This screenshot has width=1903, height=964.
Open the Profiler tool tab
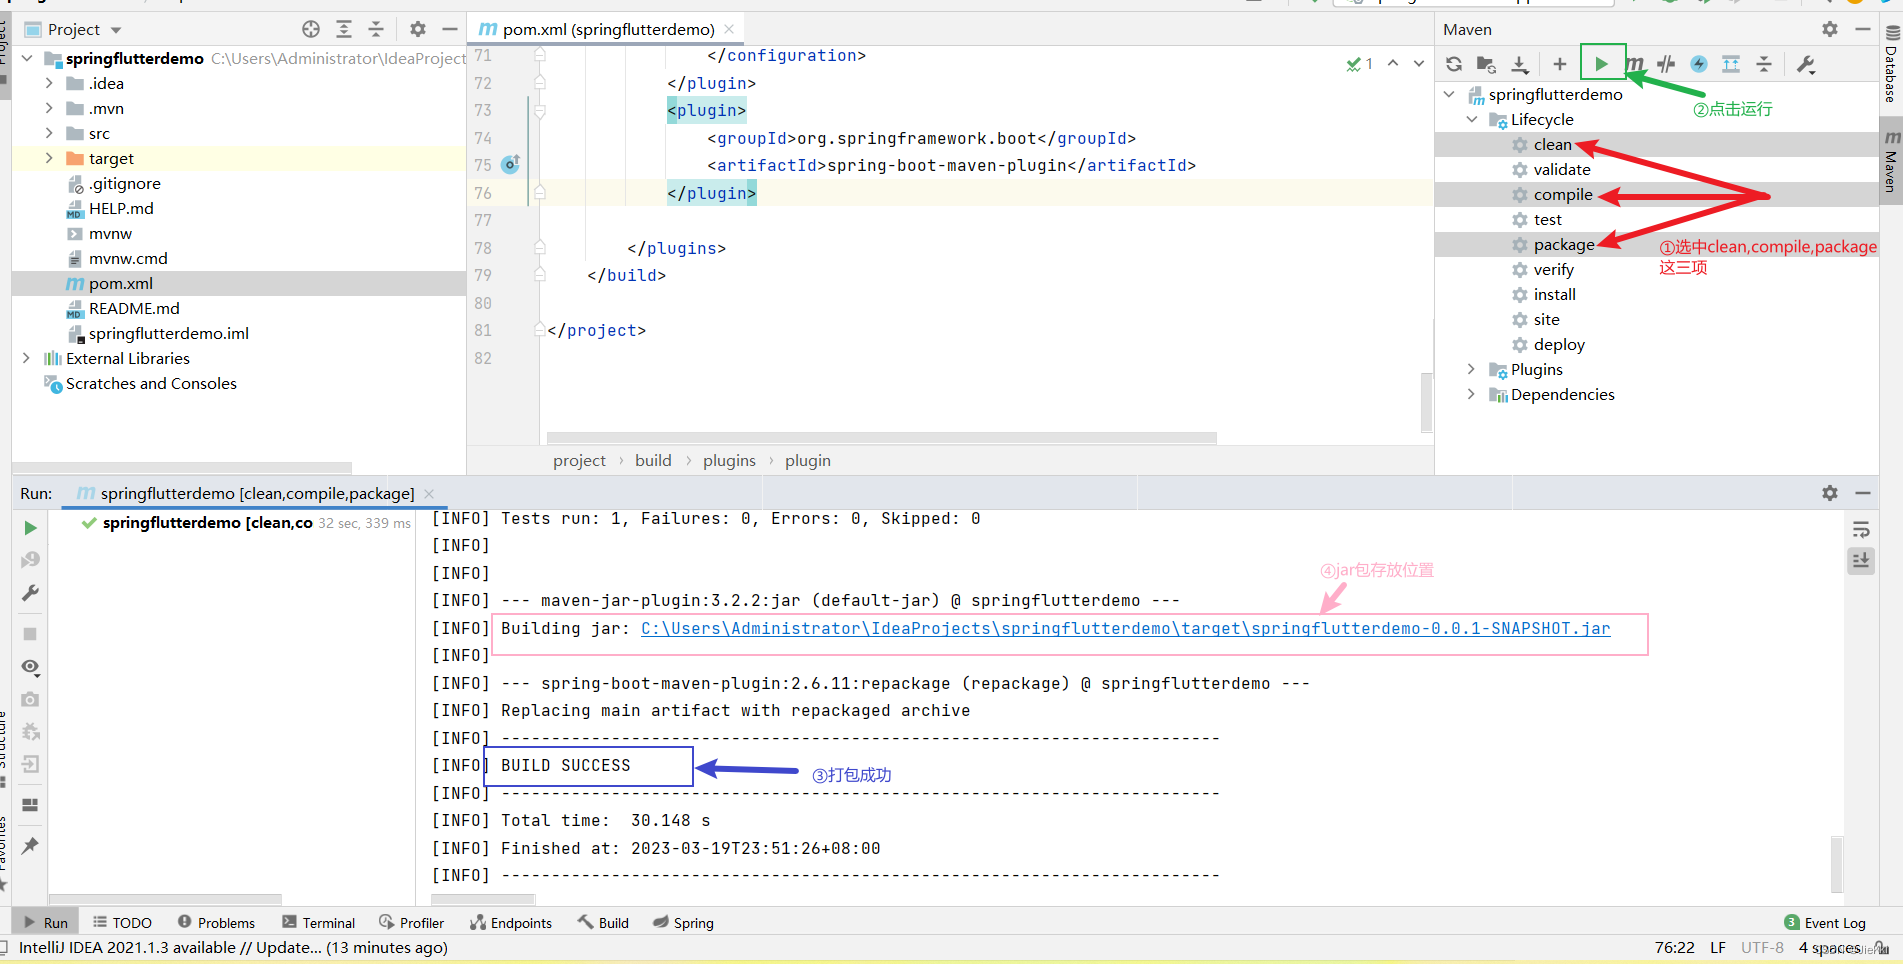[411, 922]
